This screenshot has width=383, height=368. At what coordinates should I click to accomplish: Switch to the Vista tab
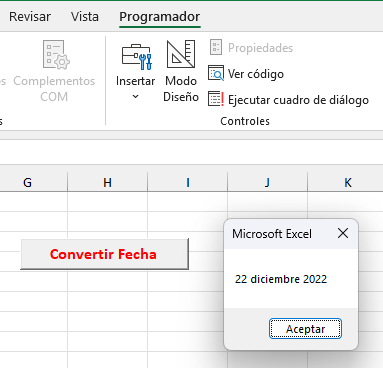click(x=85, y=17)
